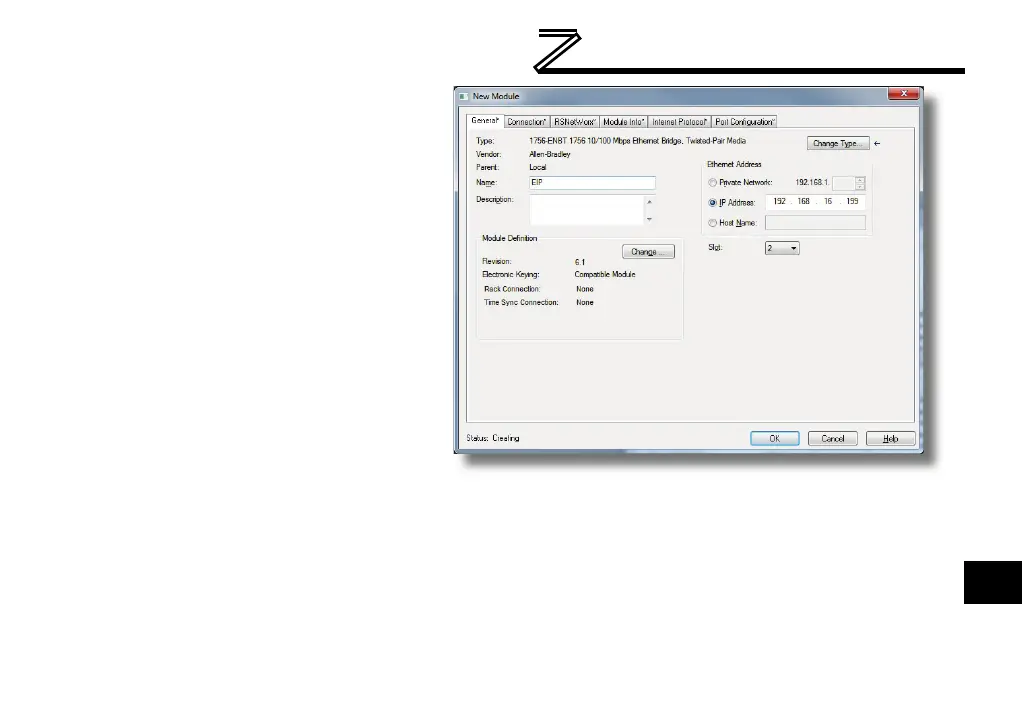Confirm with the OK button
1022x720 pixels.
[x=774, y=439]
